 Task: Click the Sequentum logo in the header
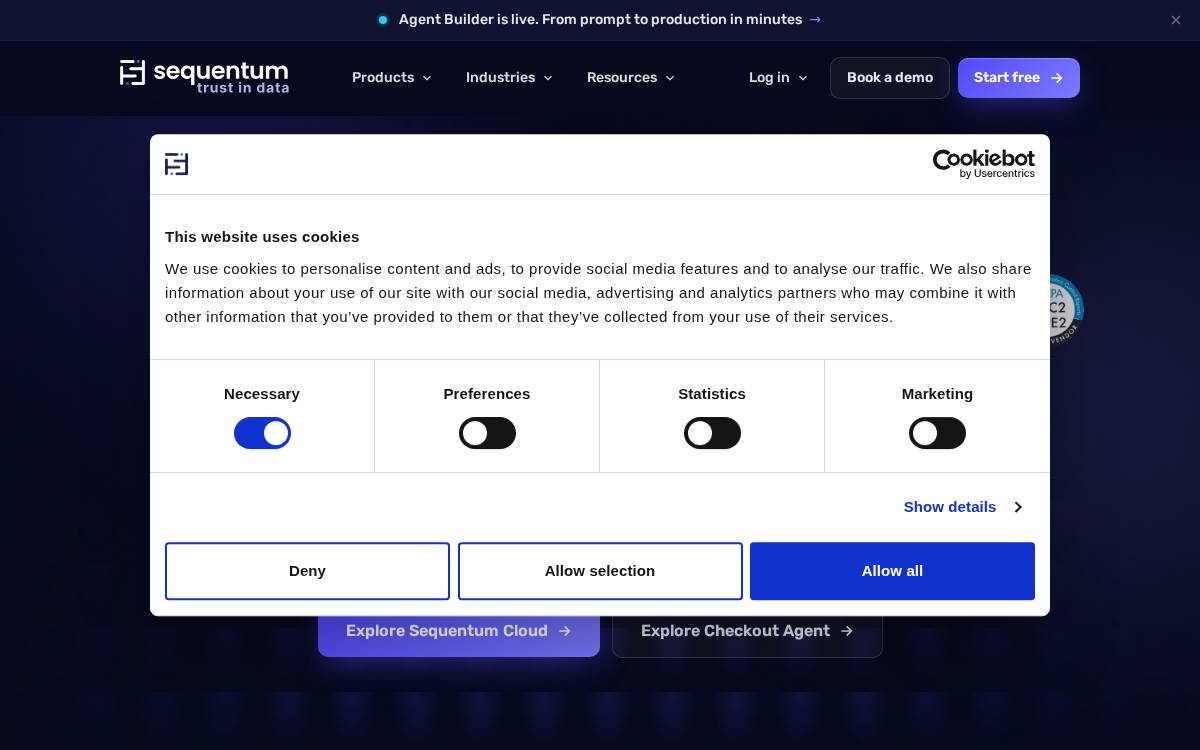click(x=204, y=77)
